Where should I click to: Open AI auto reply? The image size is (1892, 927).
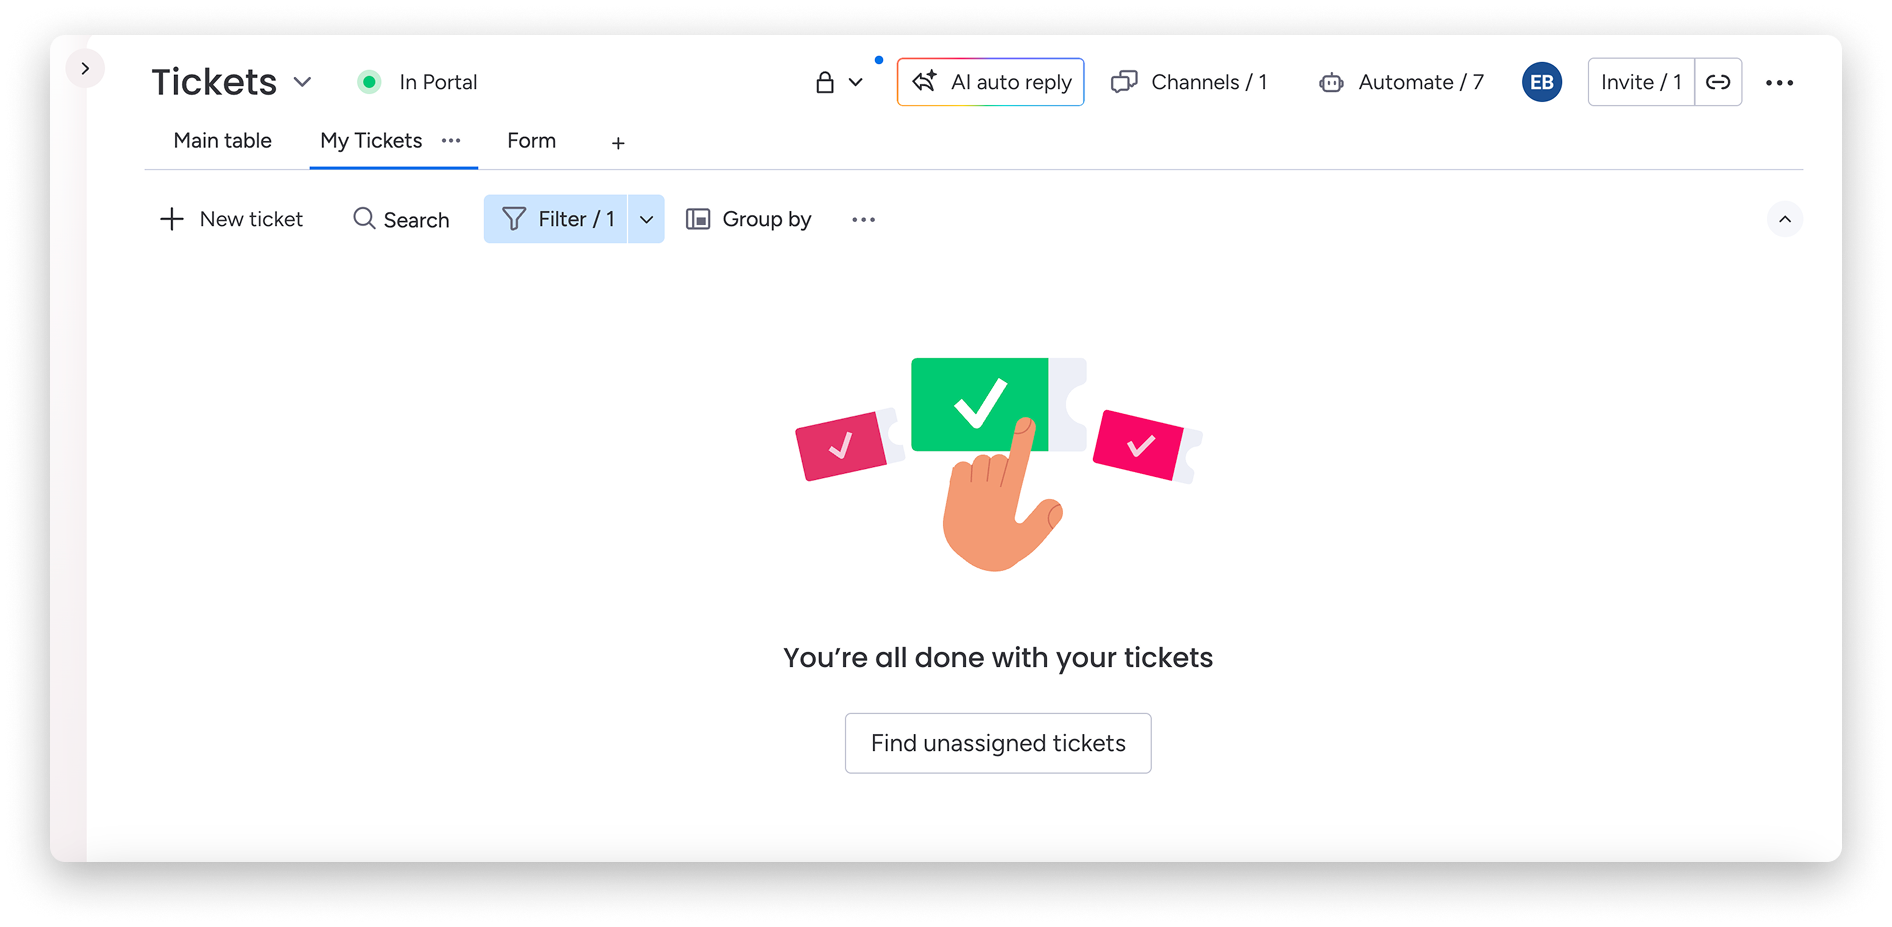990,82
